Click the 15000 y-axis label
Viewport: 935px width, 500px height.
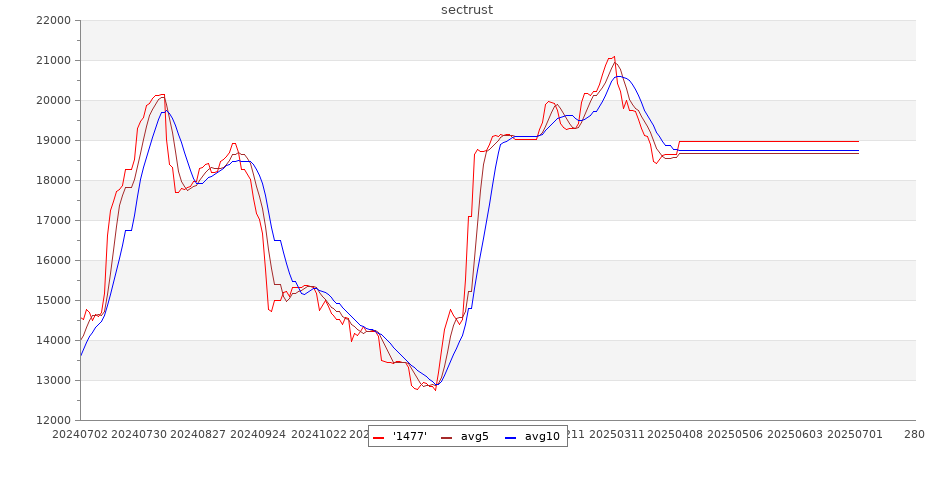pyautogui.click(x=52, y=300)
